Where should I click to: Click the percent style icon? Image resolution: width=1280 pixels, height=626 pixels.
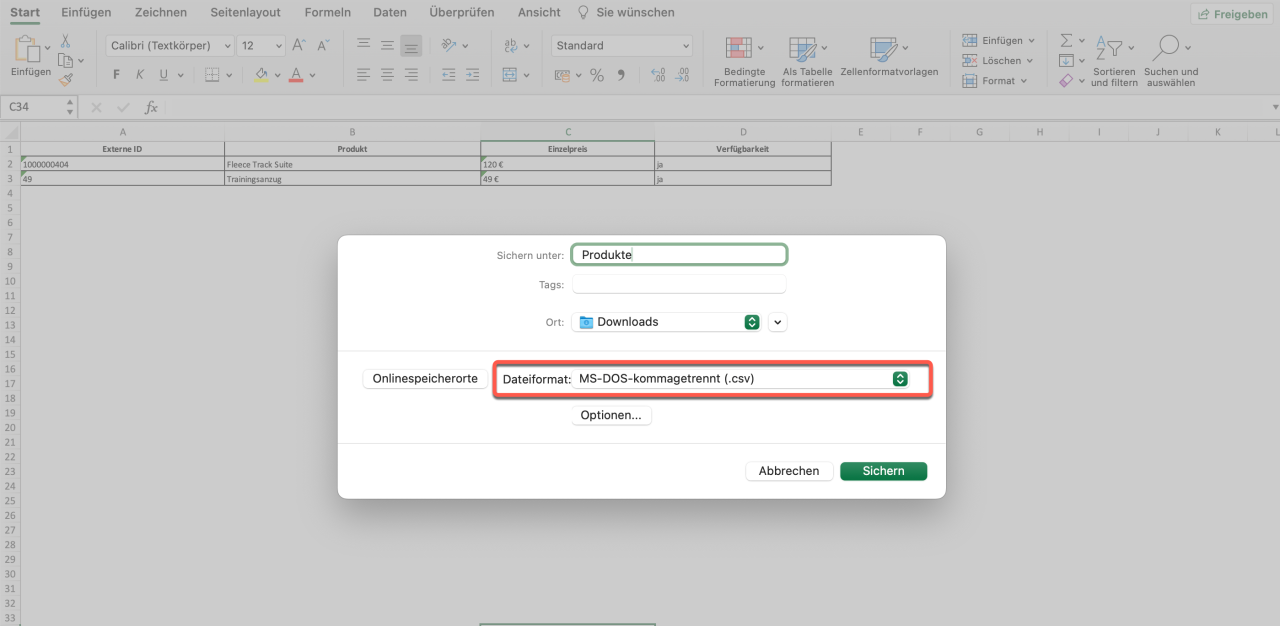click(x=597, y=75)
